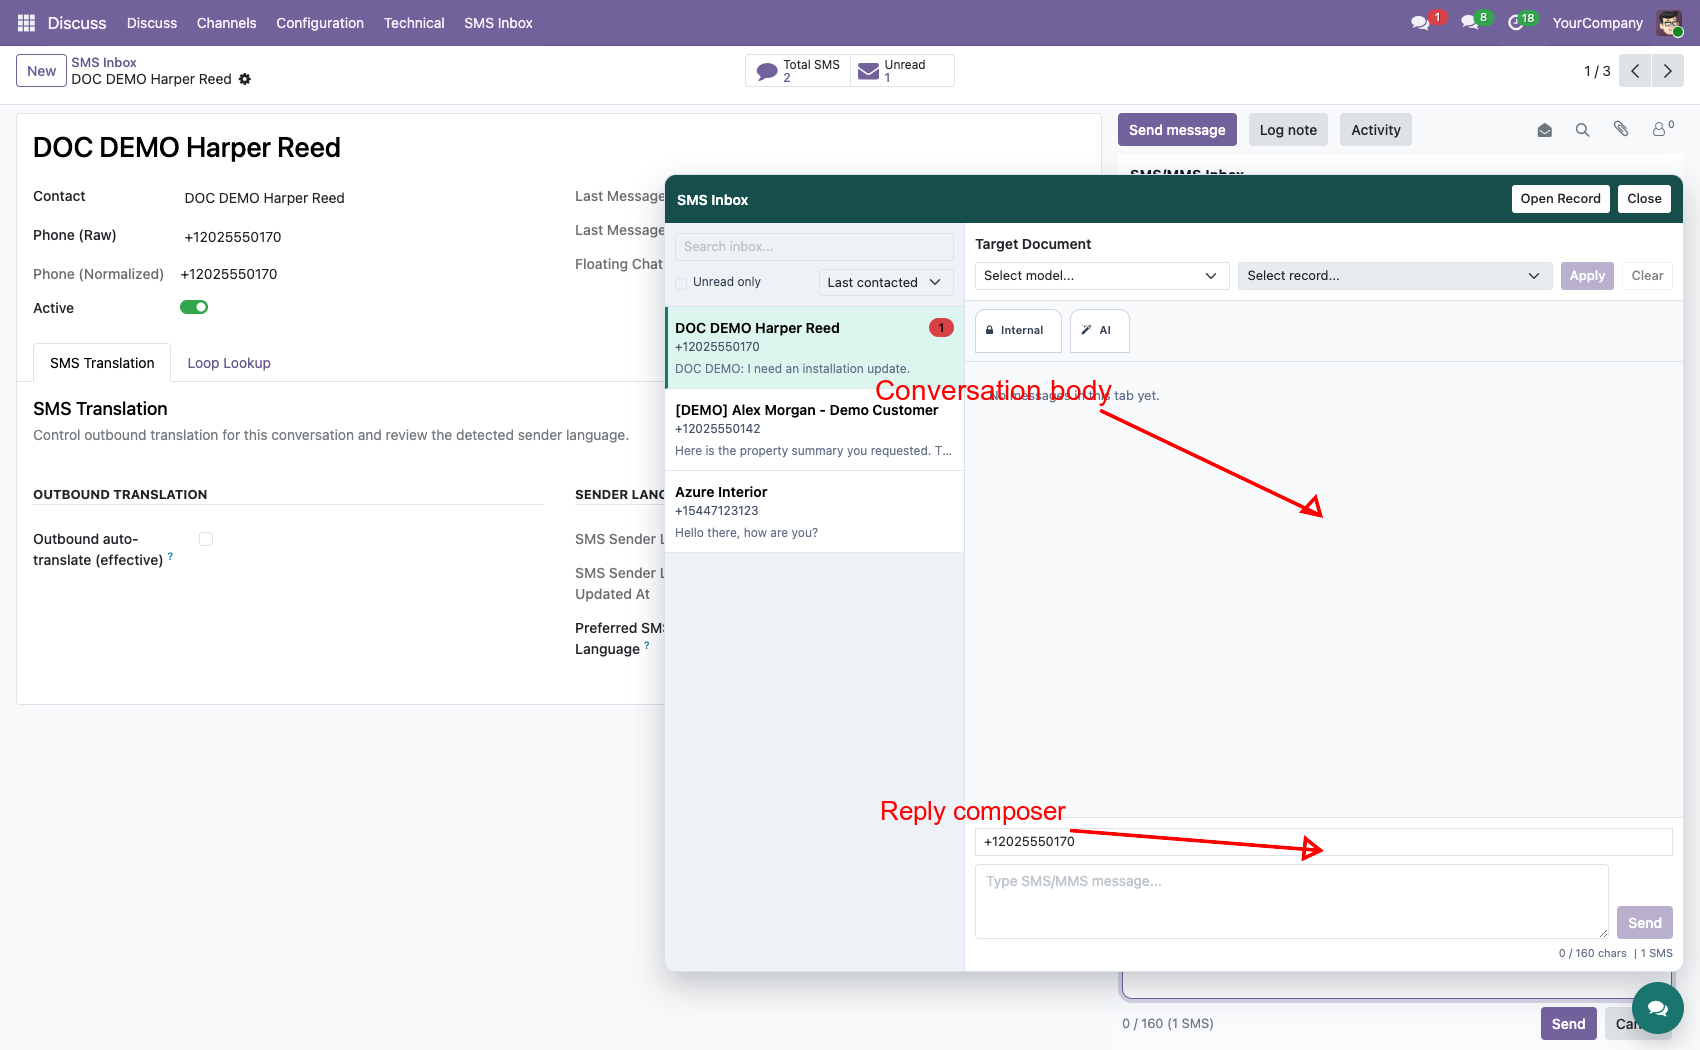Click New record button
This screenshot has width=1700, height=1050.
click(42, 71)
